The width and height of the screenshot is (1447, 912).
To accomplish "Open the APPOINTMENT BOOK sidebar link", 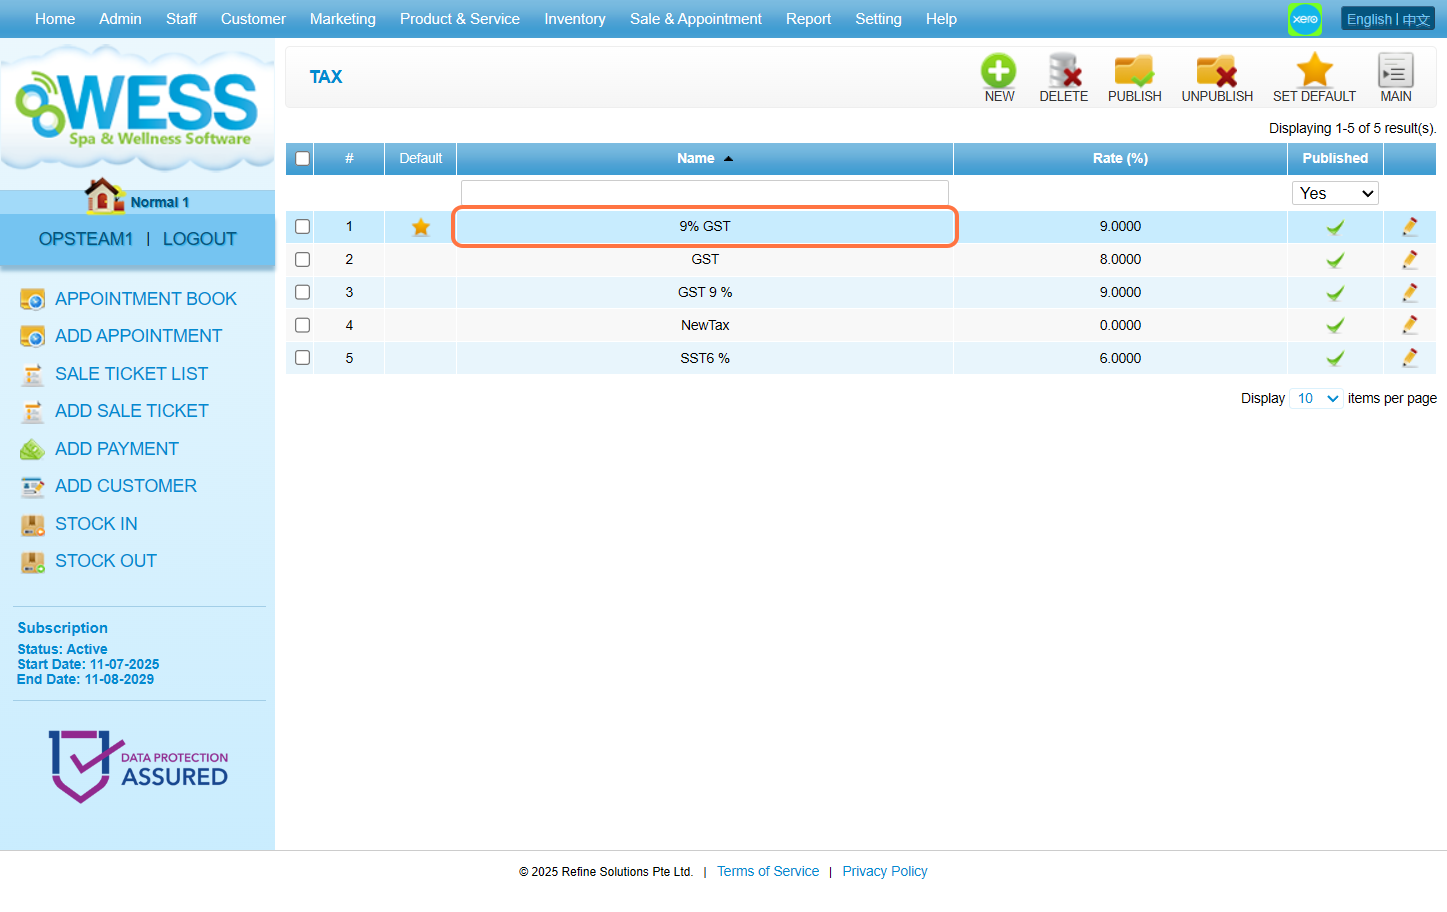I will pos(145,299).
